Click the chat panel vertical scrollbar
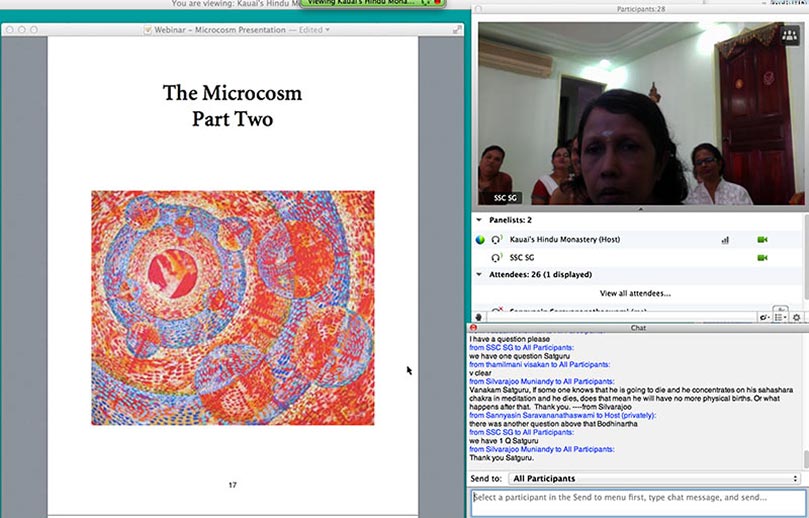Viewport: 809px width, 518px height. click(x=805, y=400)
